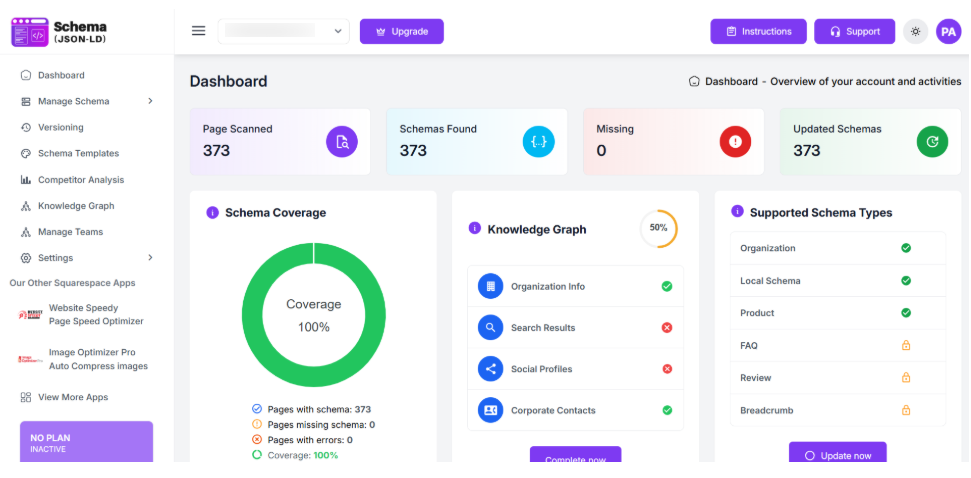Screen dimensions: 971x478
Task: Go to Schema Templates in sidebar
Action: pos(78,153)
